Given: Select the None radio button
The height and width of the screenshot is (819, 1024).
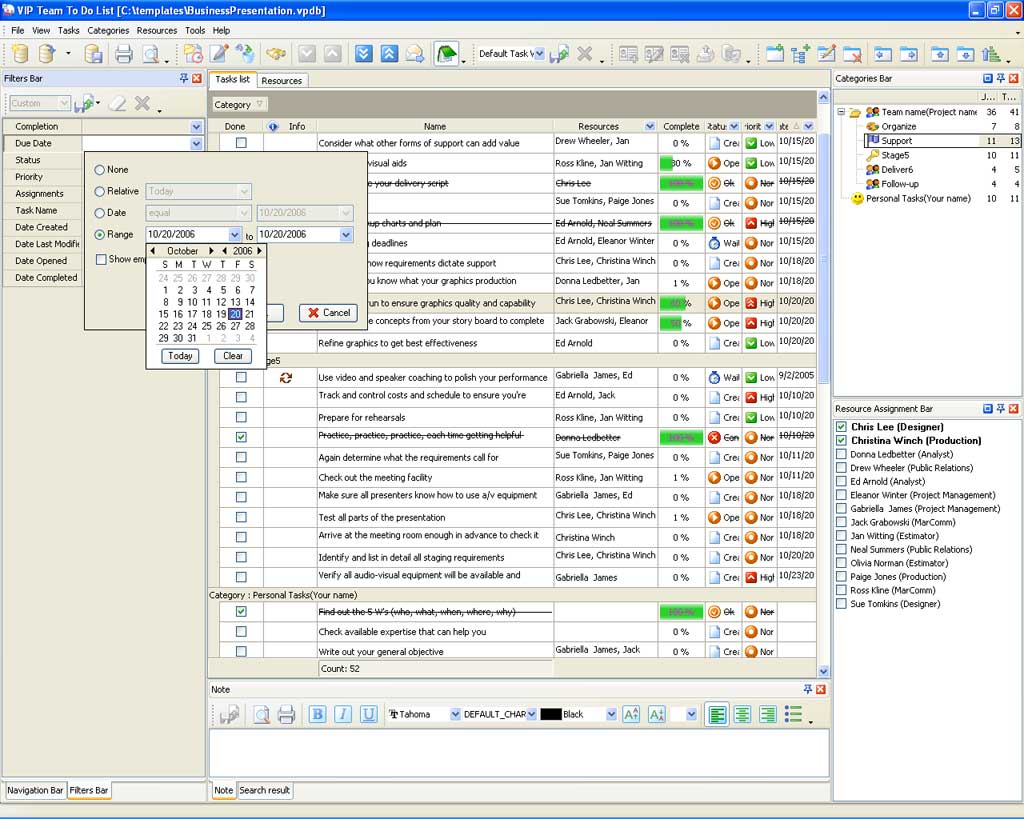Looking at the screenshot, I should click(x=100, y=170).
